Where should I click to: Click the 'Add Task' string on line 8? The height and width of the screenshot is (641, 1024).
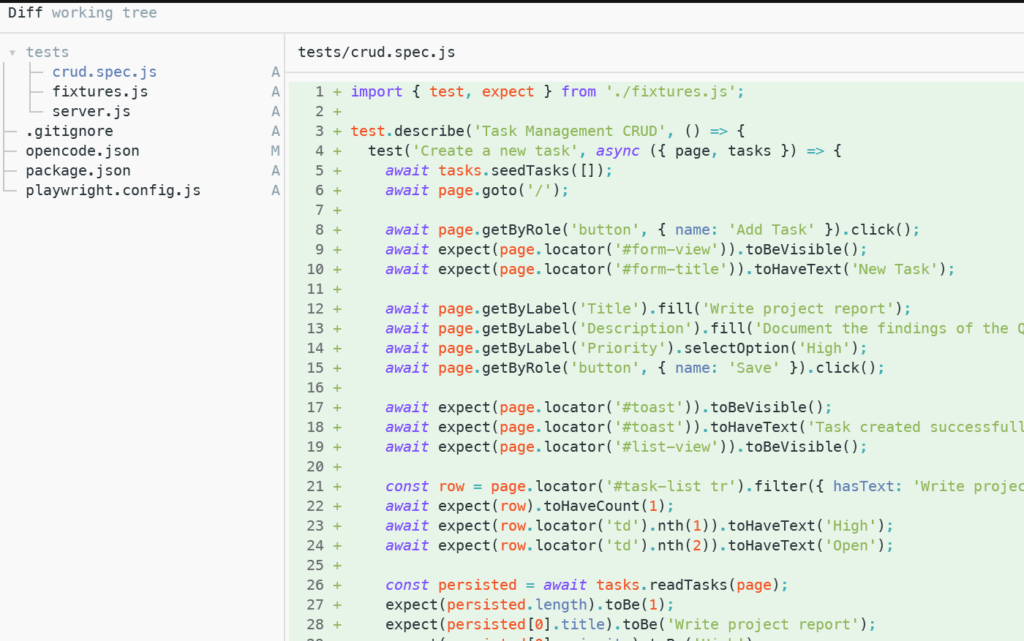pos(771,230)
